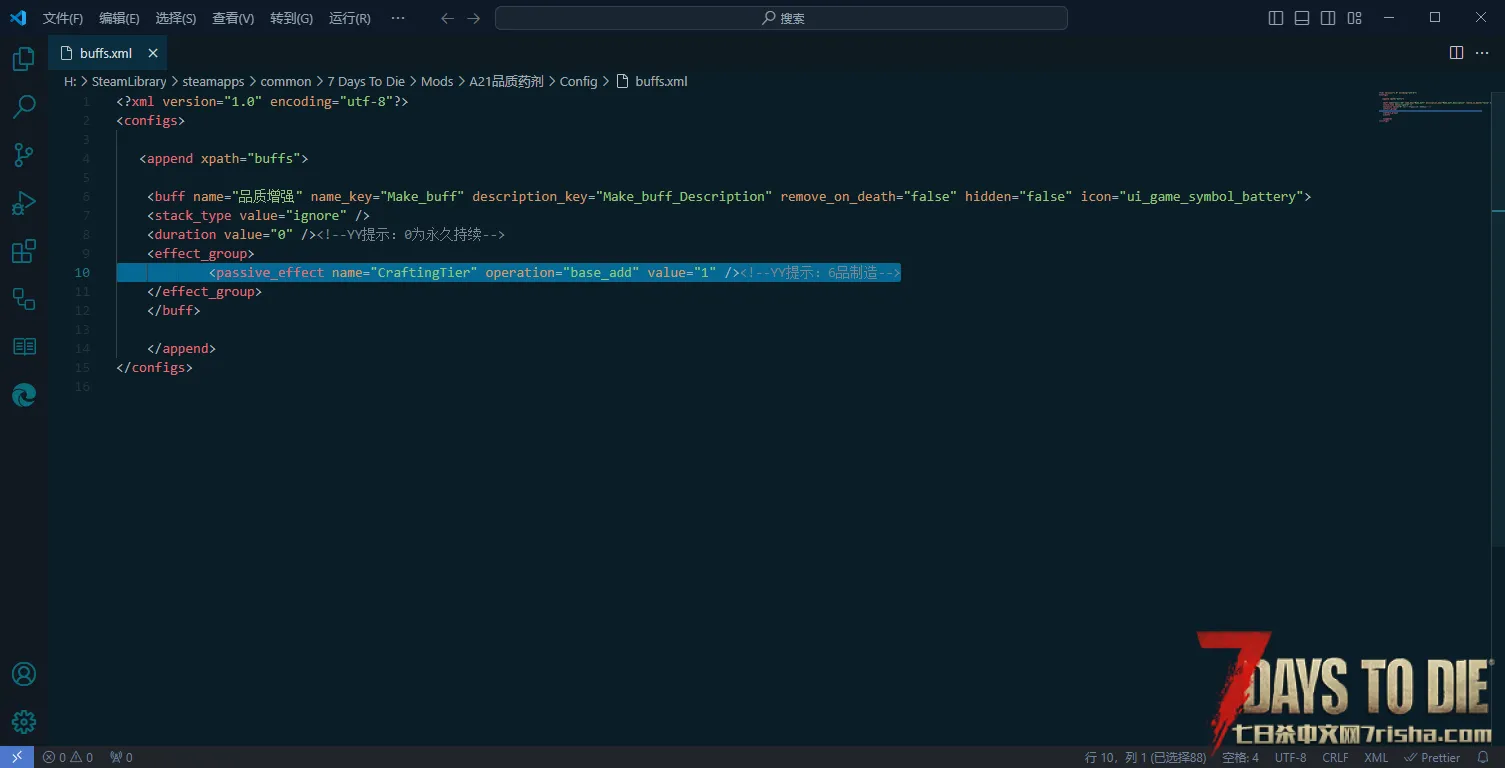Close the buffs.xml tab
This screenshot has width=1505, height=768.
[153, 53]
